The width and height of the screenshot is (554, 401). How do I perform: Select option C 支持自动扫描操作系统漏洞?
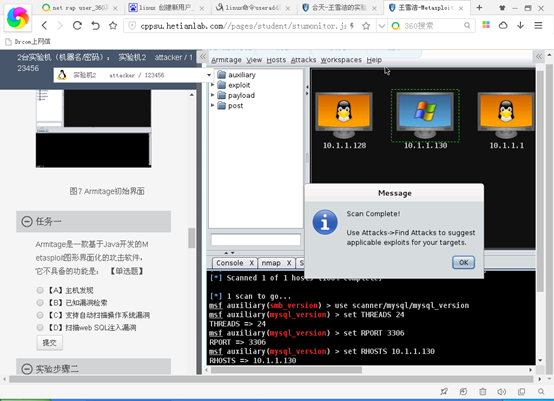coord(40,315)
